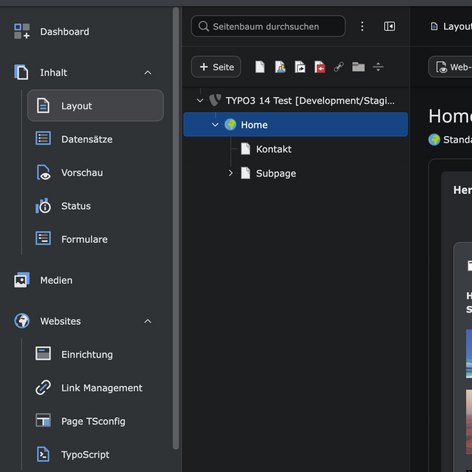Click the Layout breadcrumb in content header
Viewport: 472px width, 472px height.
point(451,26)
